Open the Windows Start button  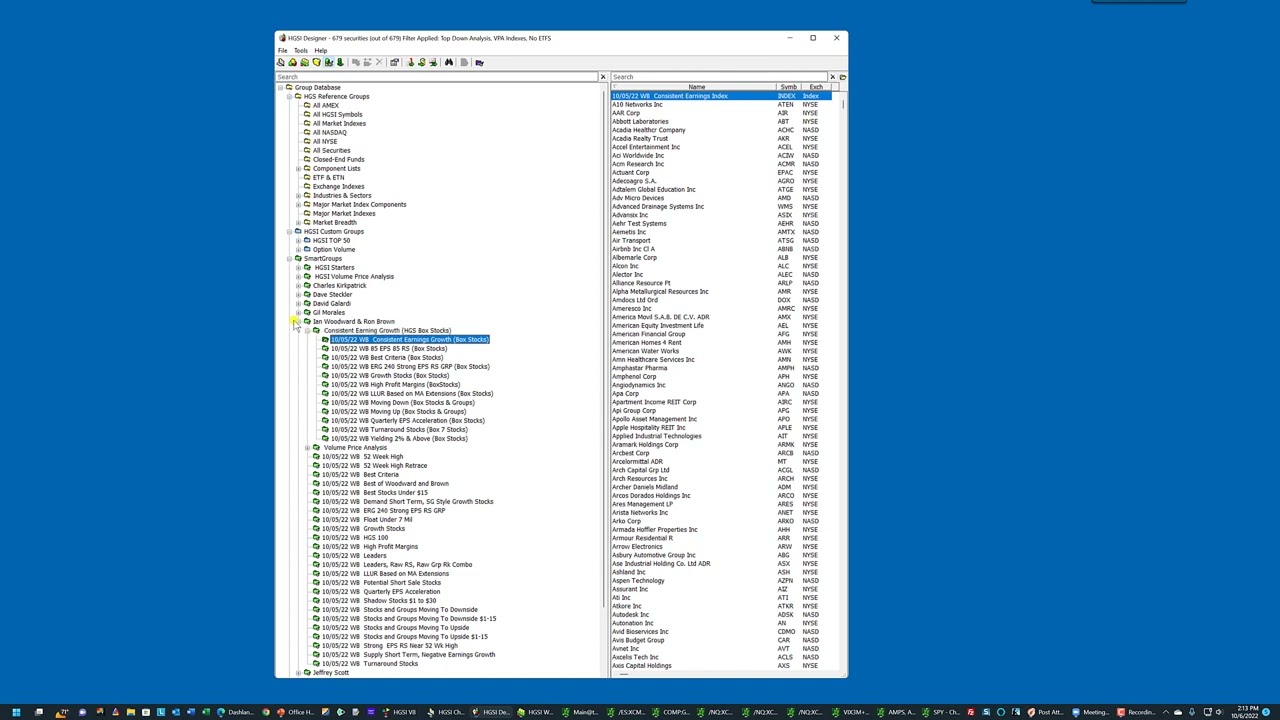(x=16, y=712)
